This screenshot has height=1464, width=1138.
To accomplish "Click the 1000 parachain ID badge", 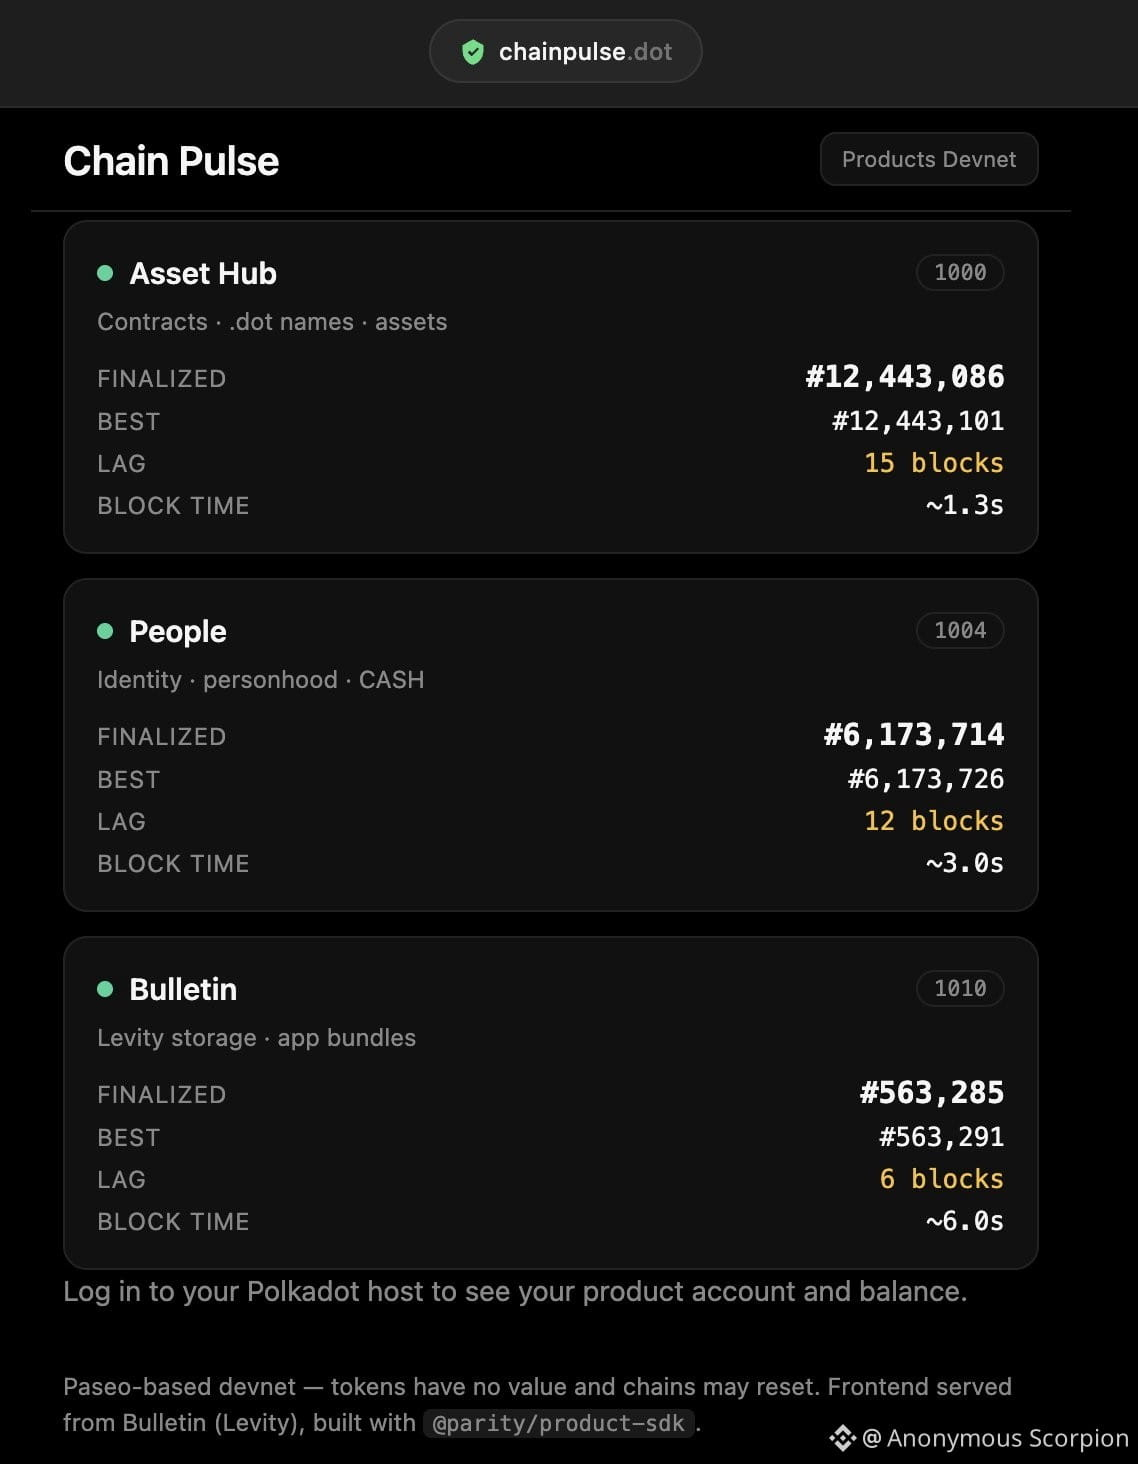I will pos(960,272).
